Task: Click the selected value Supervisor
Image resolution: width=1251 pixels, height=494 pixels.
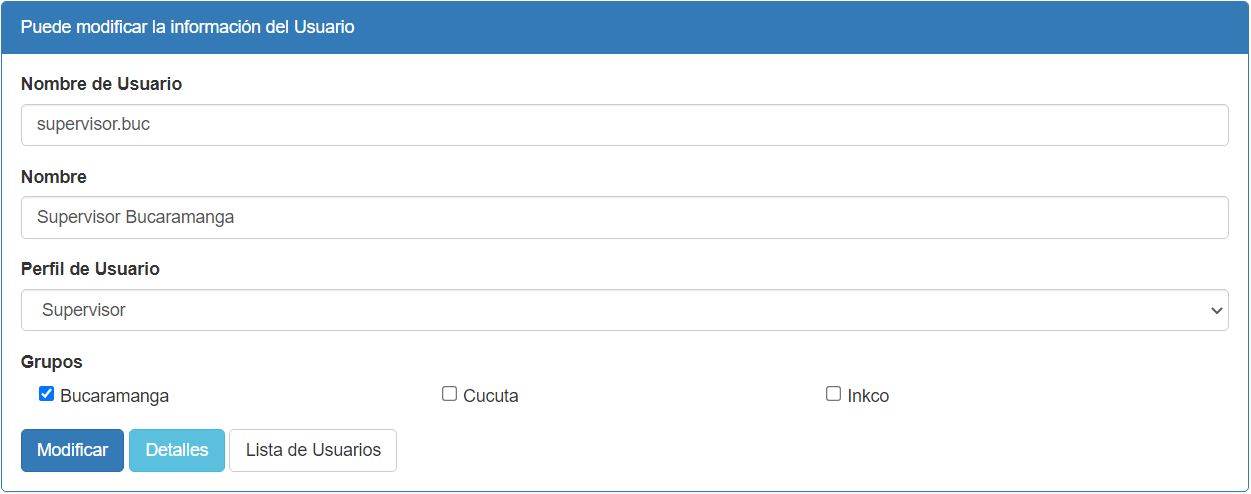Action: click(84, 310)
